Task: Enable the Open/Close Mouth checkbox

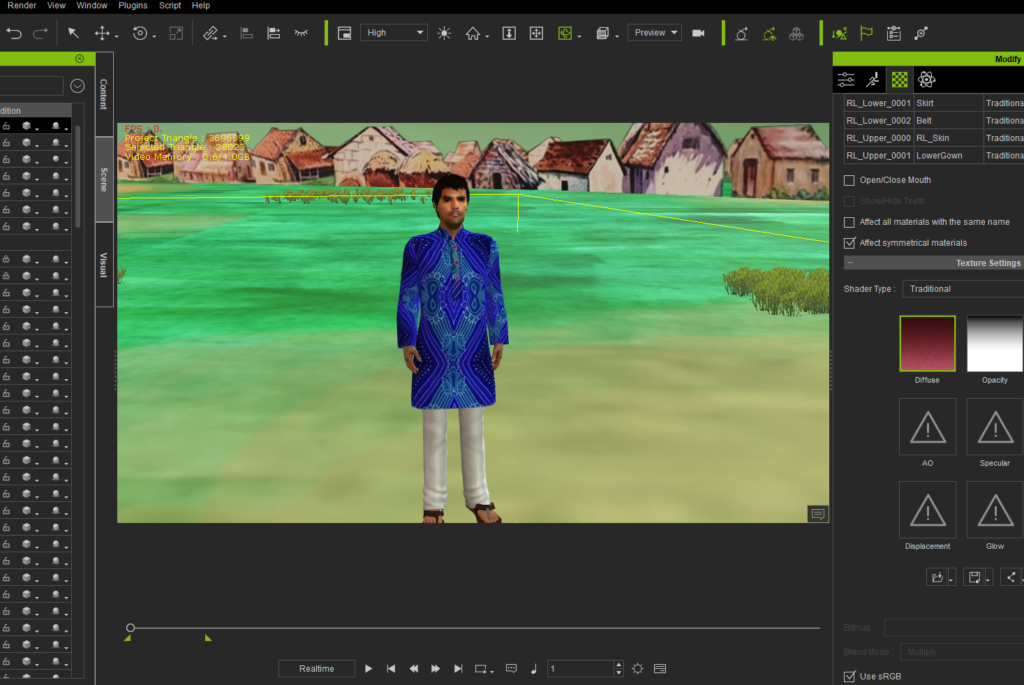Action: [849, 180]
